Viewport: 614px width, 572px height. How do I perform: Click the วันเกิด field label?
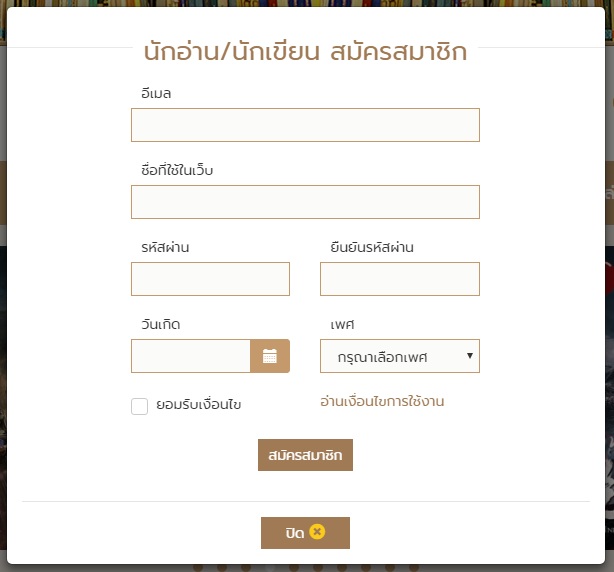pos(161,324)
